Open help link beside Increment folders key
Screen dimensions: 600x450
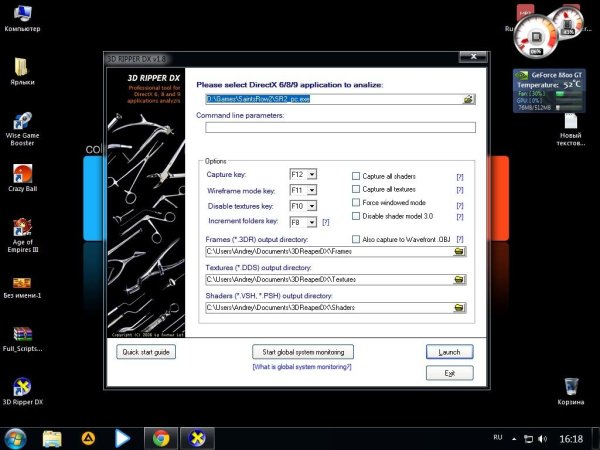[326, 222]
